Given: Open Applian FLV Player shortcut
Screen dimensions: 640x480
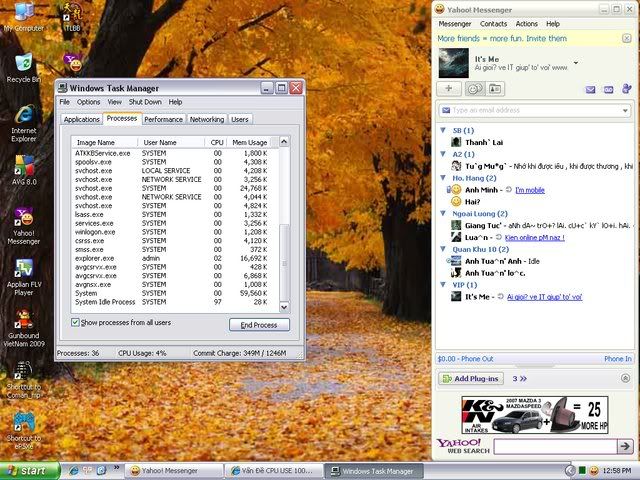Looking at the screenshot, I should tap(24, 277).
